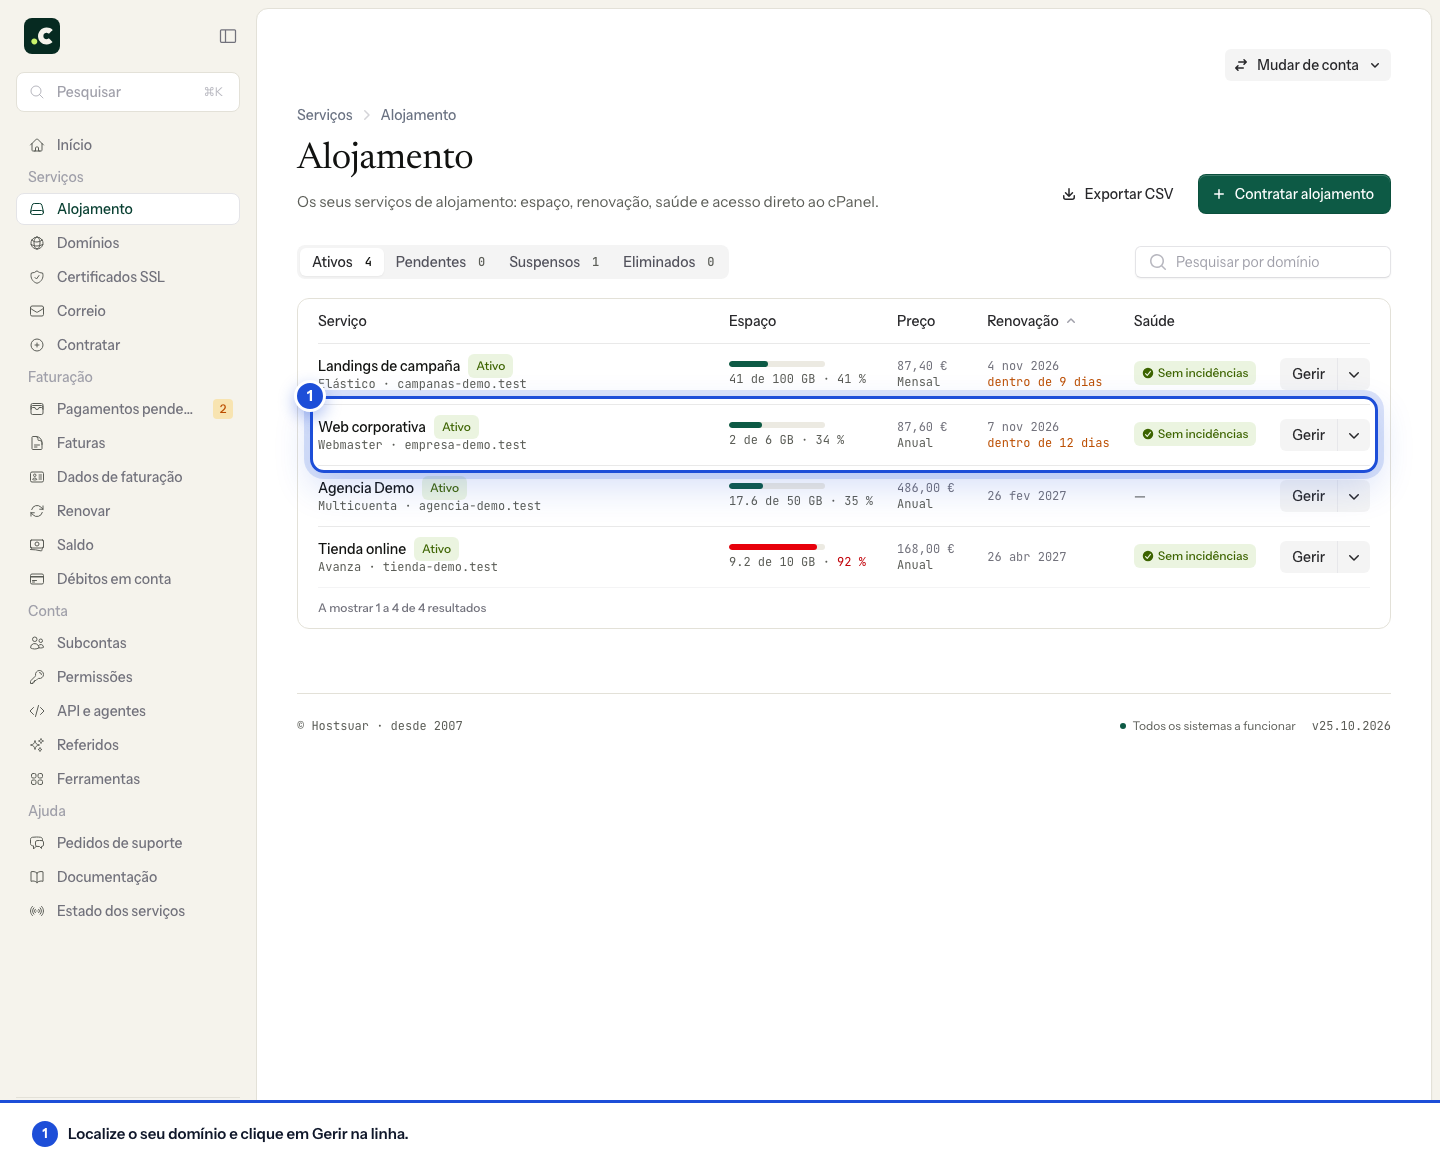Click the Serviços breadcrumb link

click(x=325, y=115)
